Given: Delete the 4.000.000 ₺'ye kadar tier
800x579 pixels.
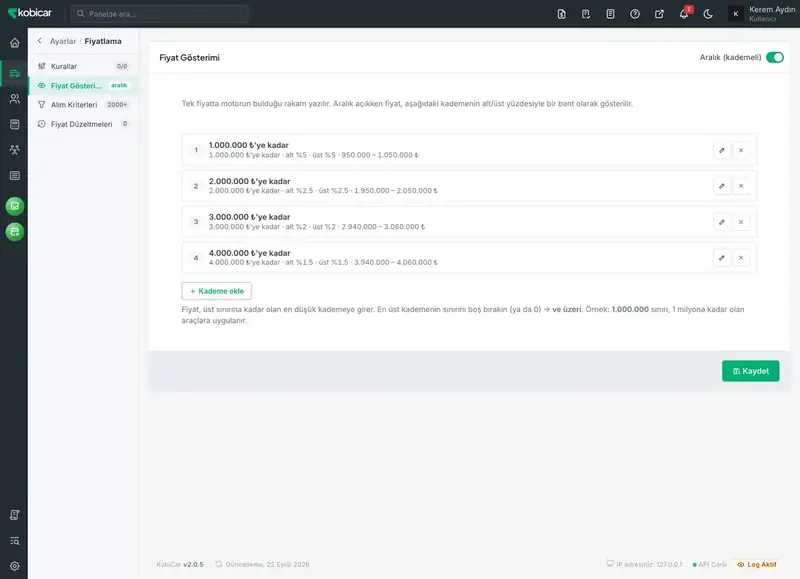Looking at the screenshot, I should click(x=741, y=258).
